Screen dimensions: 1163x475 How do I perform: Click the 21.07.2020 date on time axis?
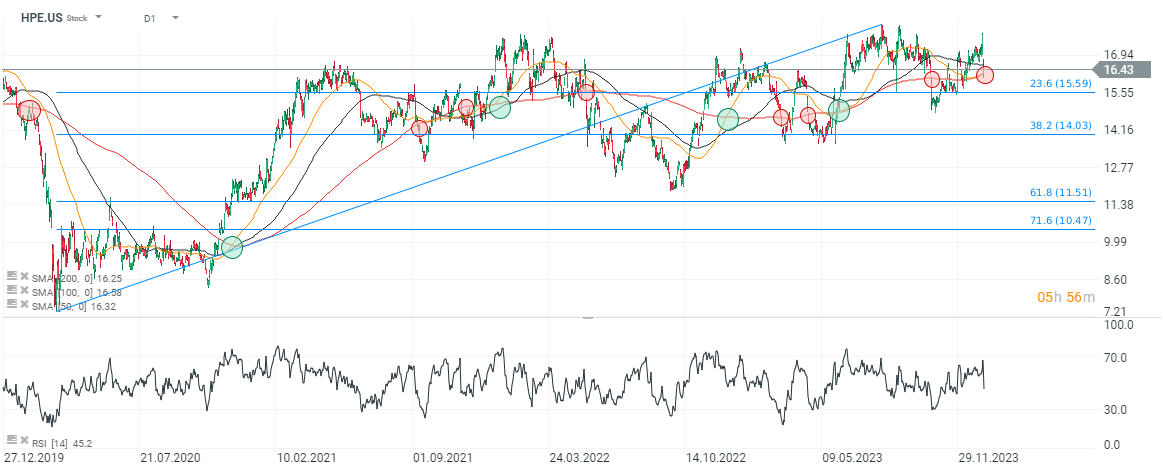[x=170, y=458]
